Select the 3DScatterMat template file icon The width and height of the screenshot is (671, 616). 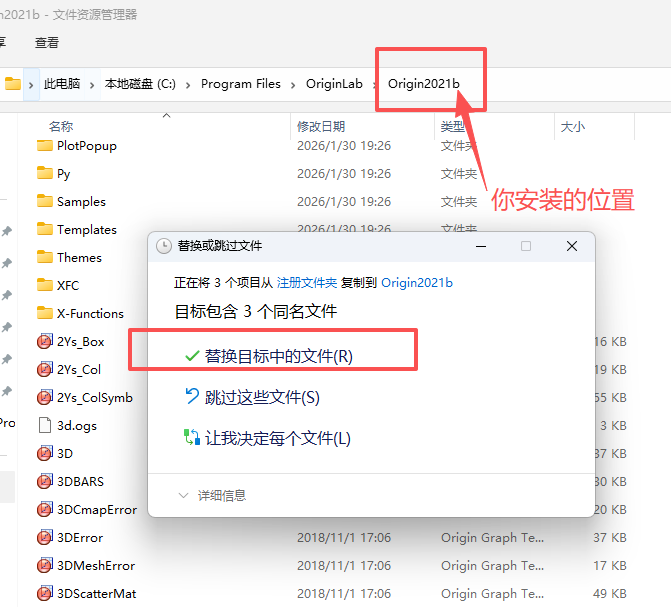tap(45, 593)
